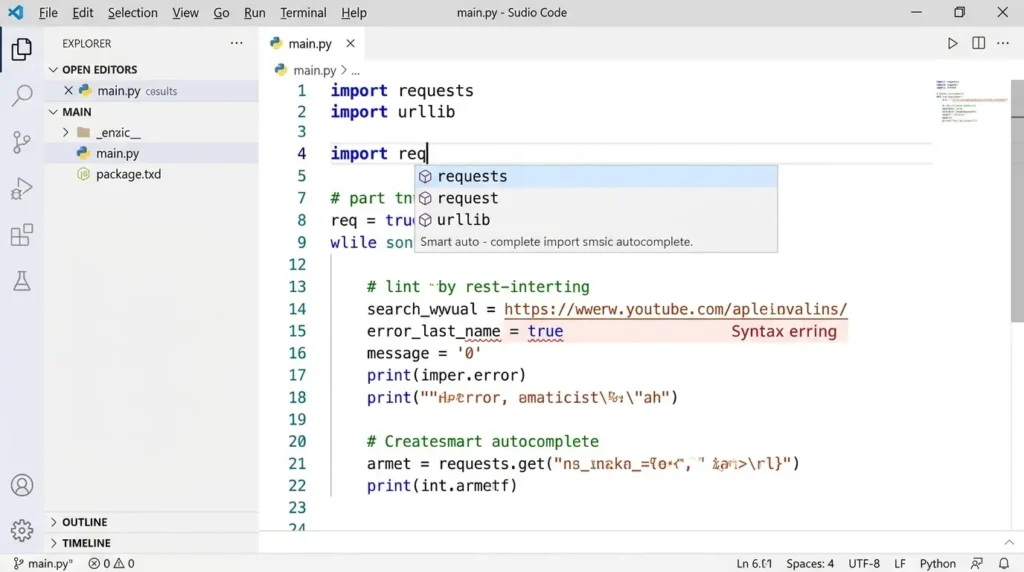Open the Selection menu
The image size is (1024, 572).
pyautogui.click(x=133, y=12)
